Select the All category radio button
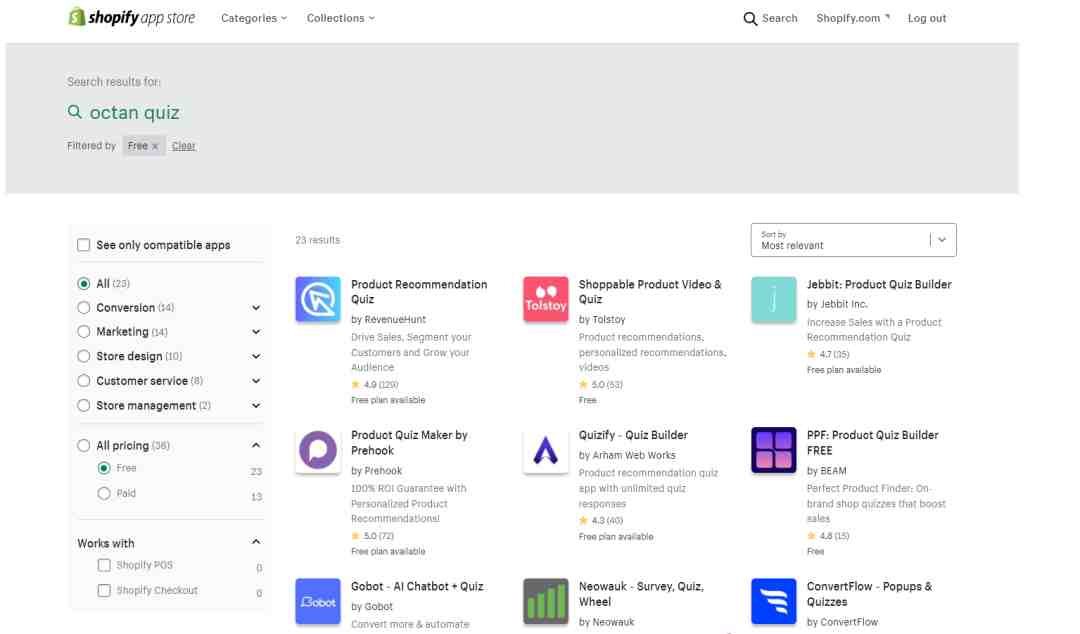 [83, 283]
